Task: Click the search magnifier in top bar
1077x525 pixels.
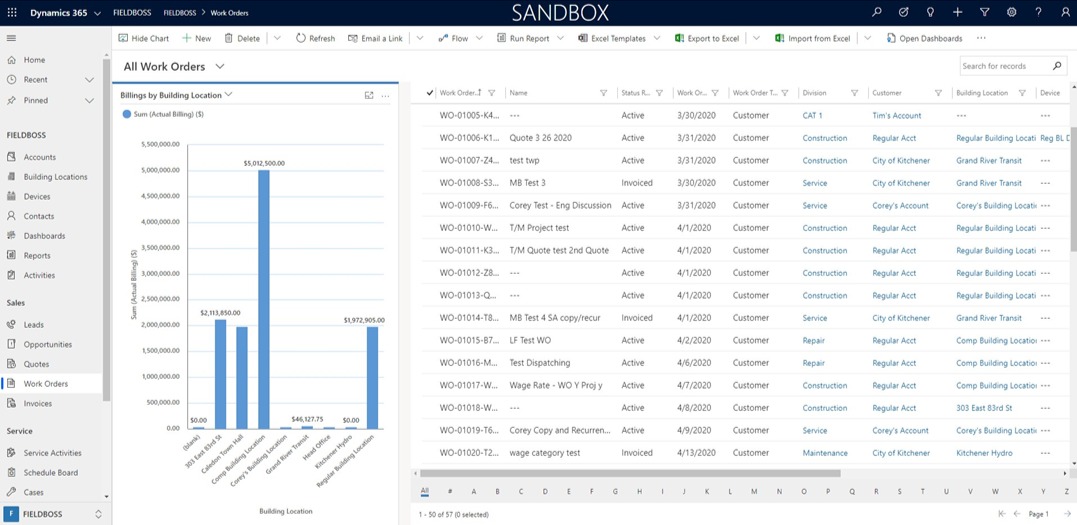Action: click(876, 12)
